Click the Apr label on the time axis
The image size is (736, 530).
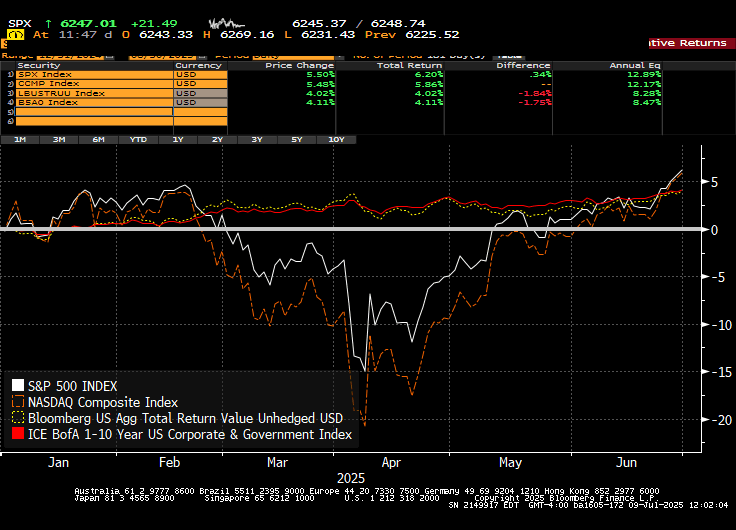click(391, 462)
